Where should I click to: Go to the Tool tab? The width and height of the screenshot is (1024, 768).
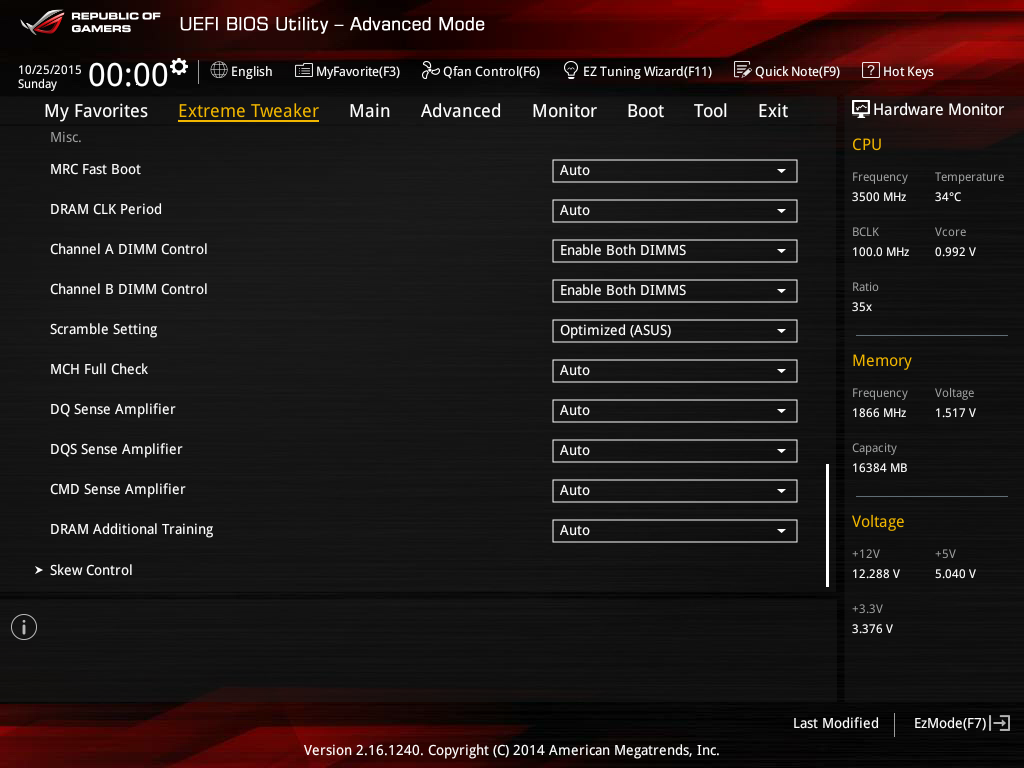711,111
